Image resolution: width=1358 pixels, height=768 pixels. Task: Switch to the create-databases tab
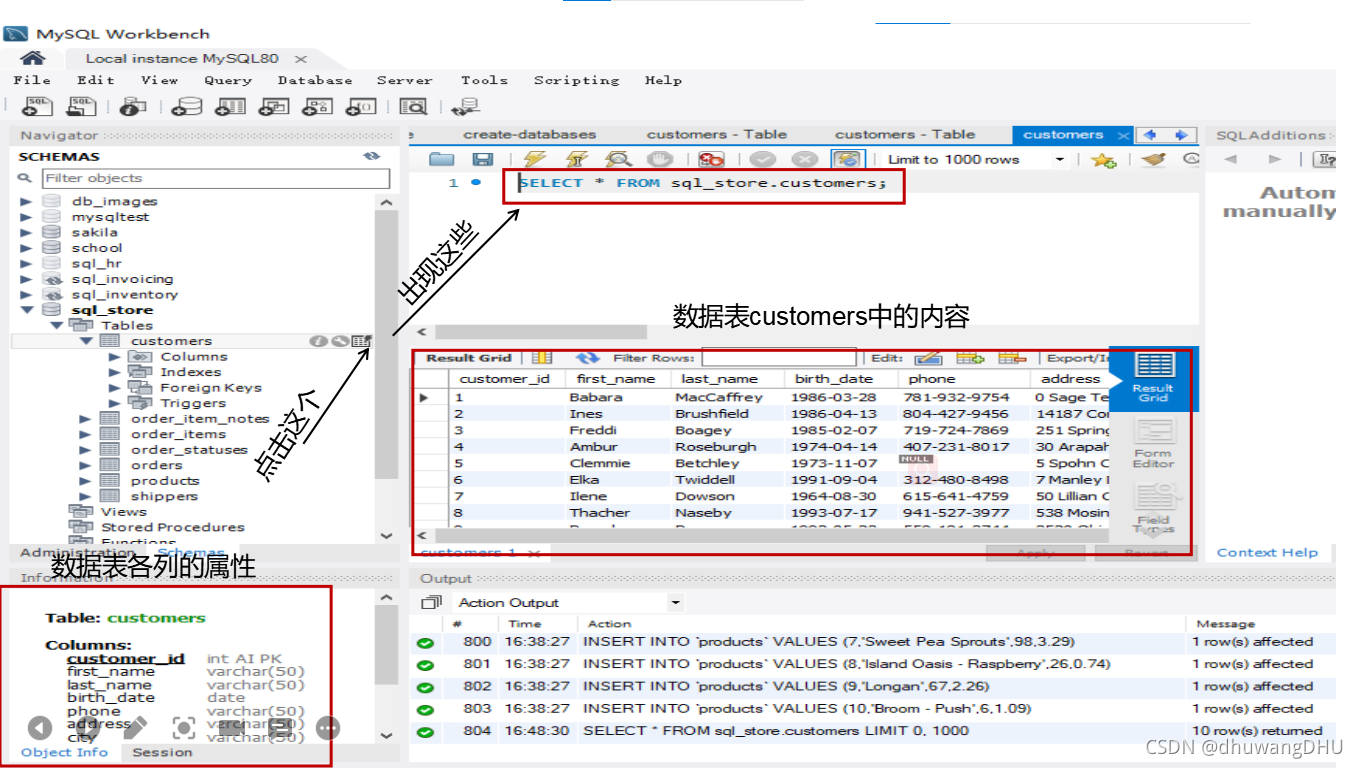click(x=529, y=134)
